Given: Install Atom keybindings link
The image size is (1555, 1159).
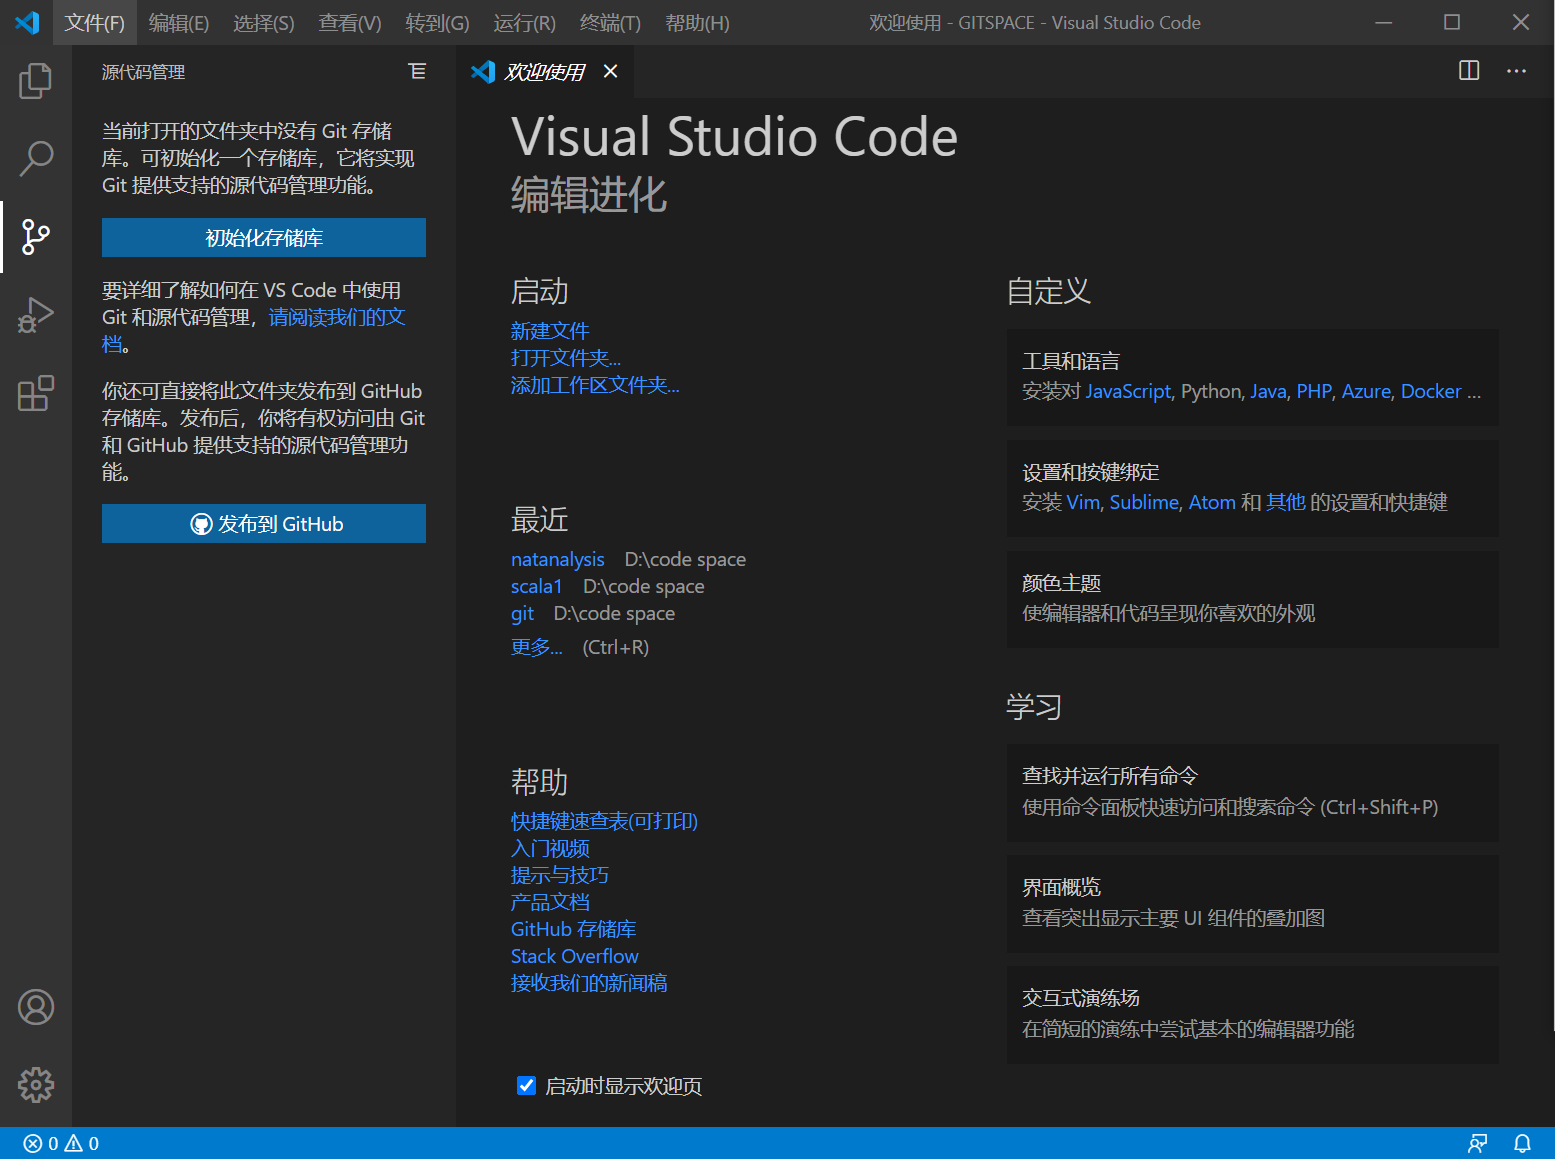Looking at the screenshot, I should click(1212, 502).
